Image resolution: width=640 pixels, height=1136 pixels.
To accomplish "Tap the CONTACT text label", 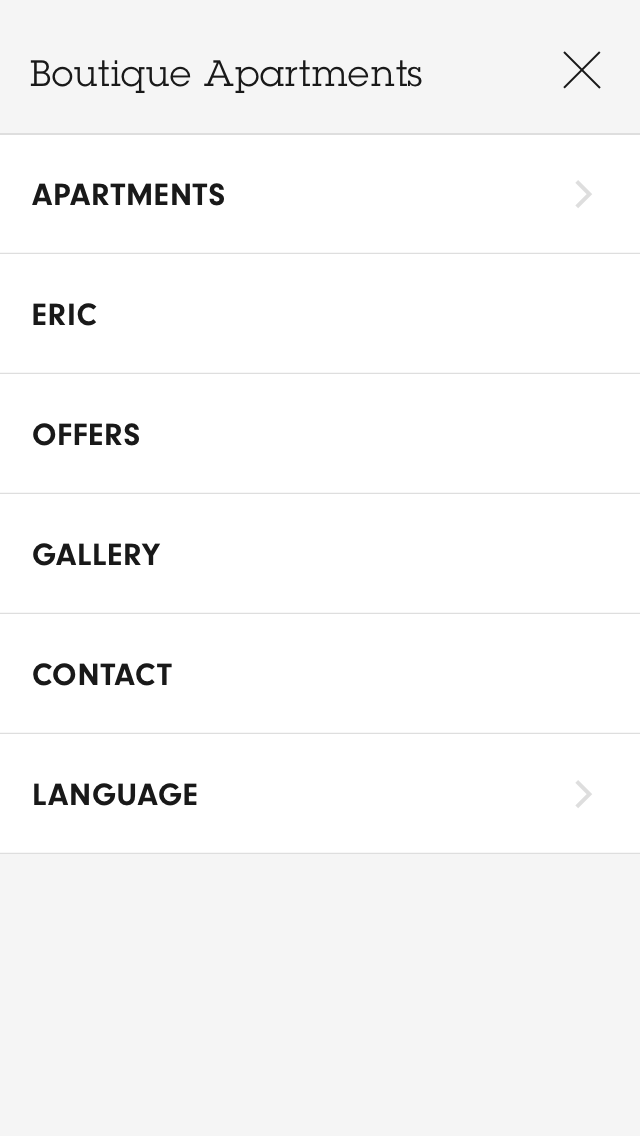I will click(x=102, y=675).
